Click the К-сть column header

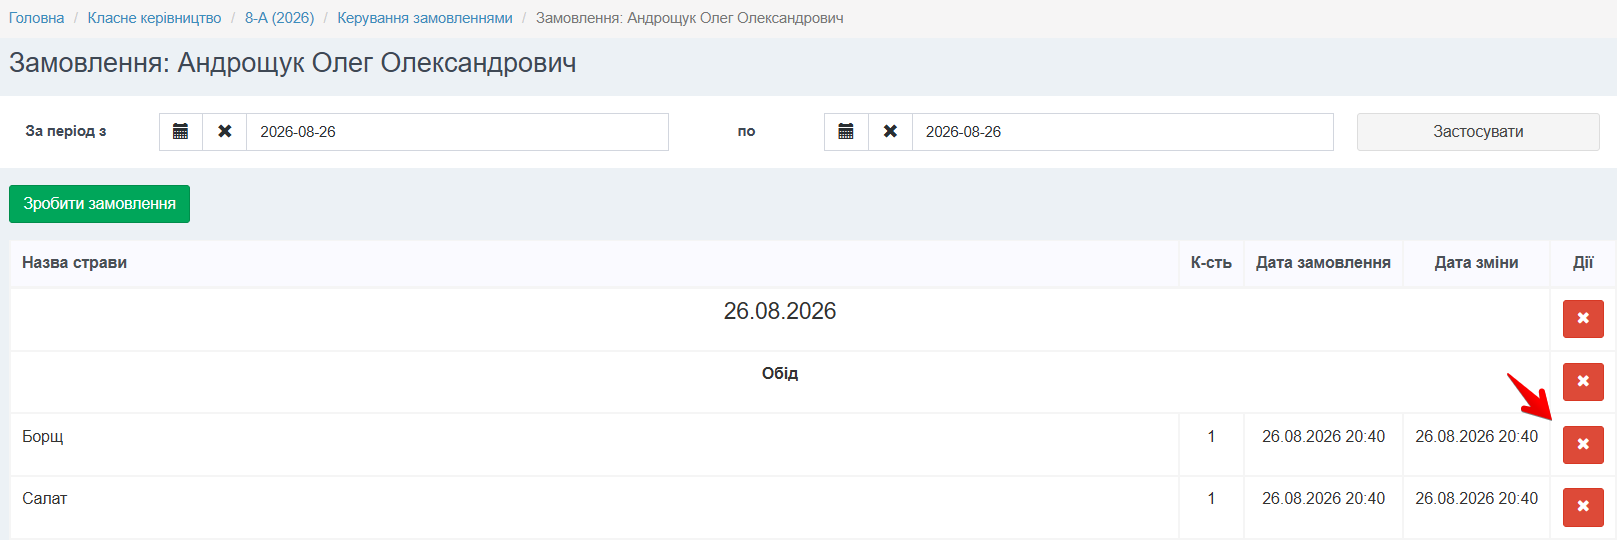click(1211, 263)
